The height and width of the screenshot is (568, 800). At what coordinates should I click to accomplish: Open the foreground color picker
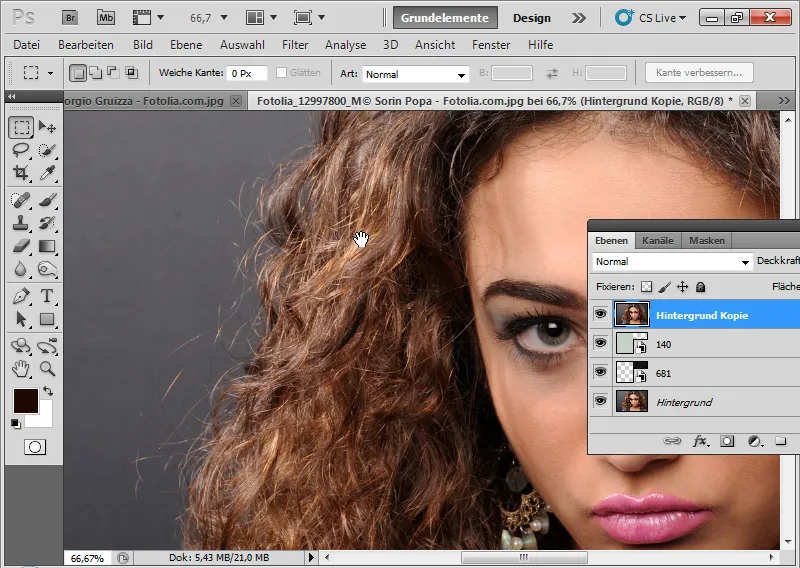(26, 401)
